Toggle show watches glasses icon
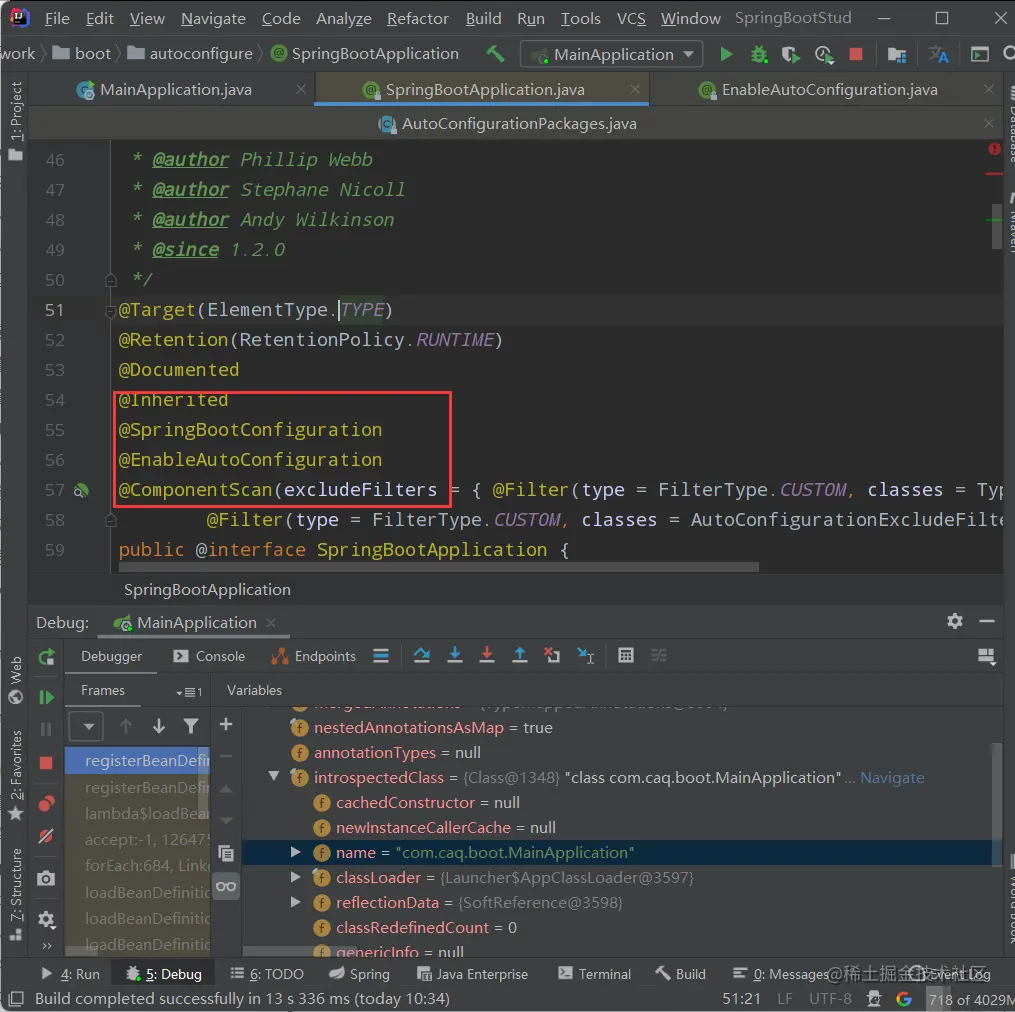The width and height of the screenshot is (1015, 1012). point(226,886)
